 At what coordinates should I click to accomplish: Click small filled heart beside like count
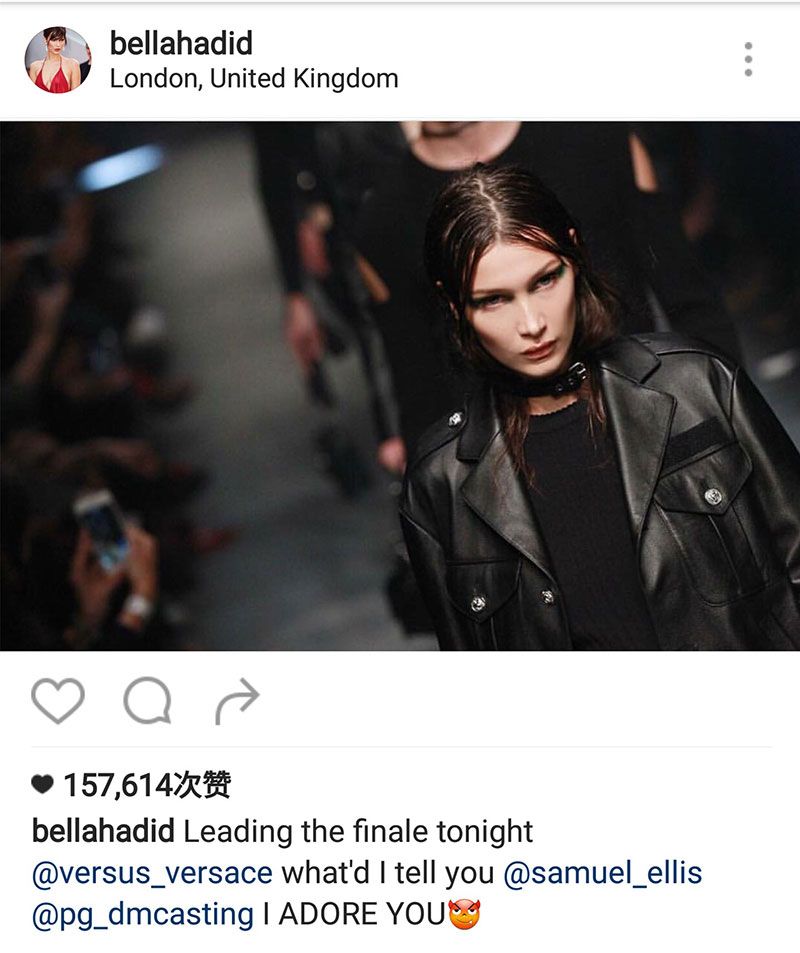coord(43,785)
